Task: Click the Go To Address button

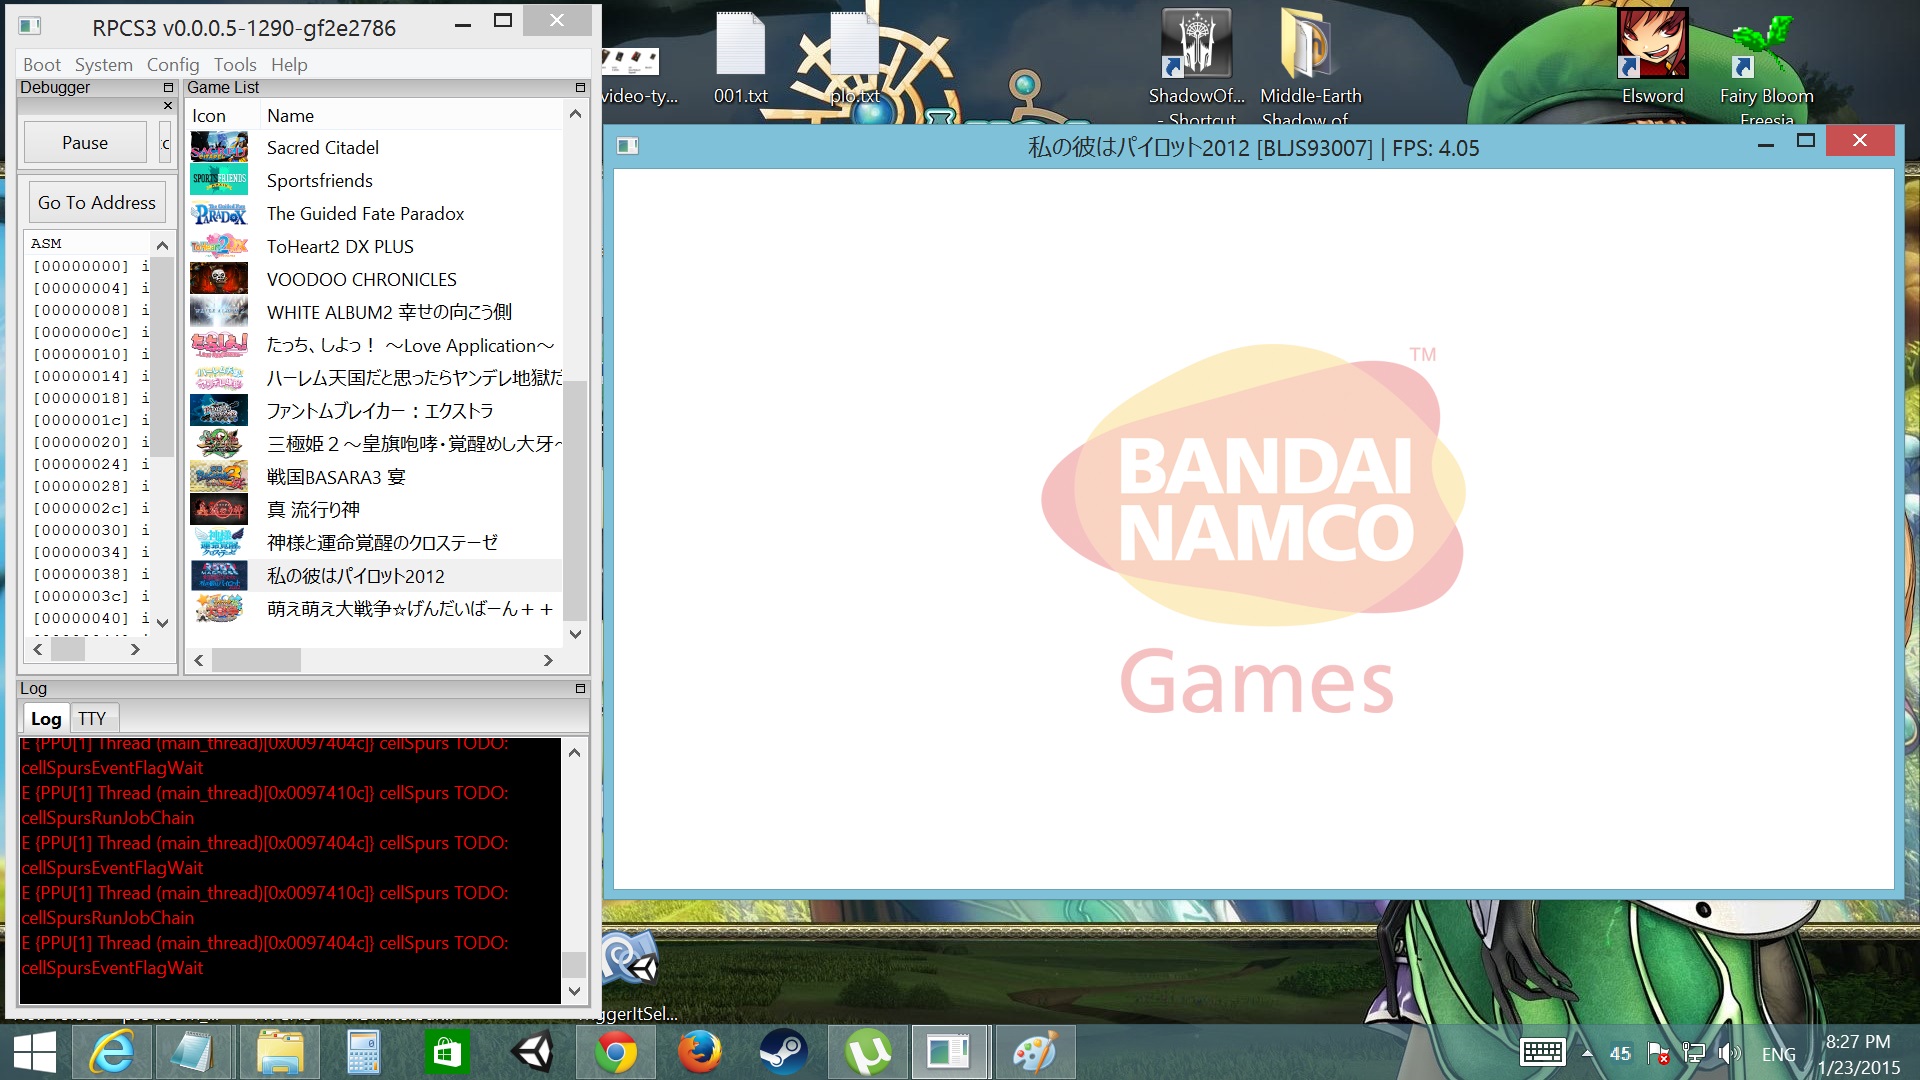Action: click(x=97, y=203)
